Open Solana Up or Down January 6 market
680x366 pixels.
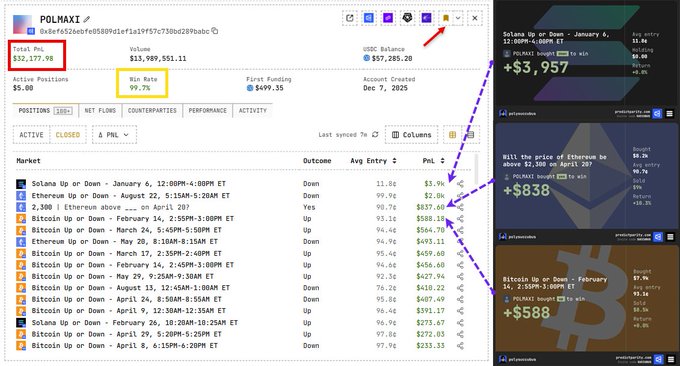click(128, 184)
